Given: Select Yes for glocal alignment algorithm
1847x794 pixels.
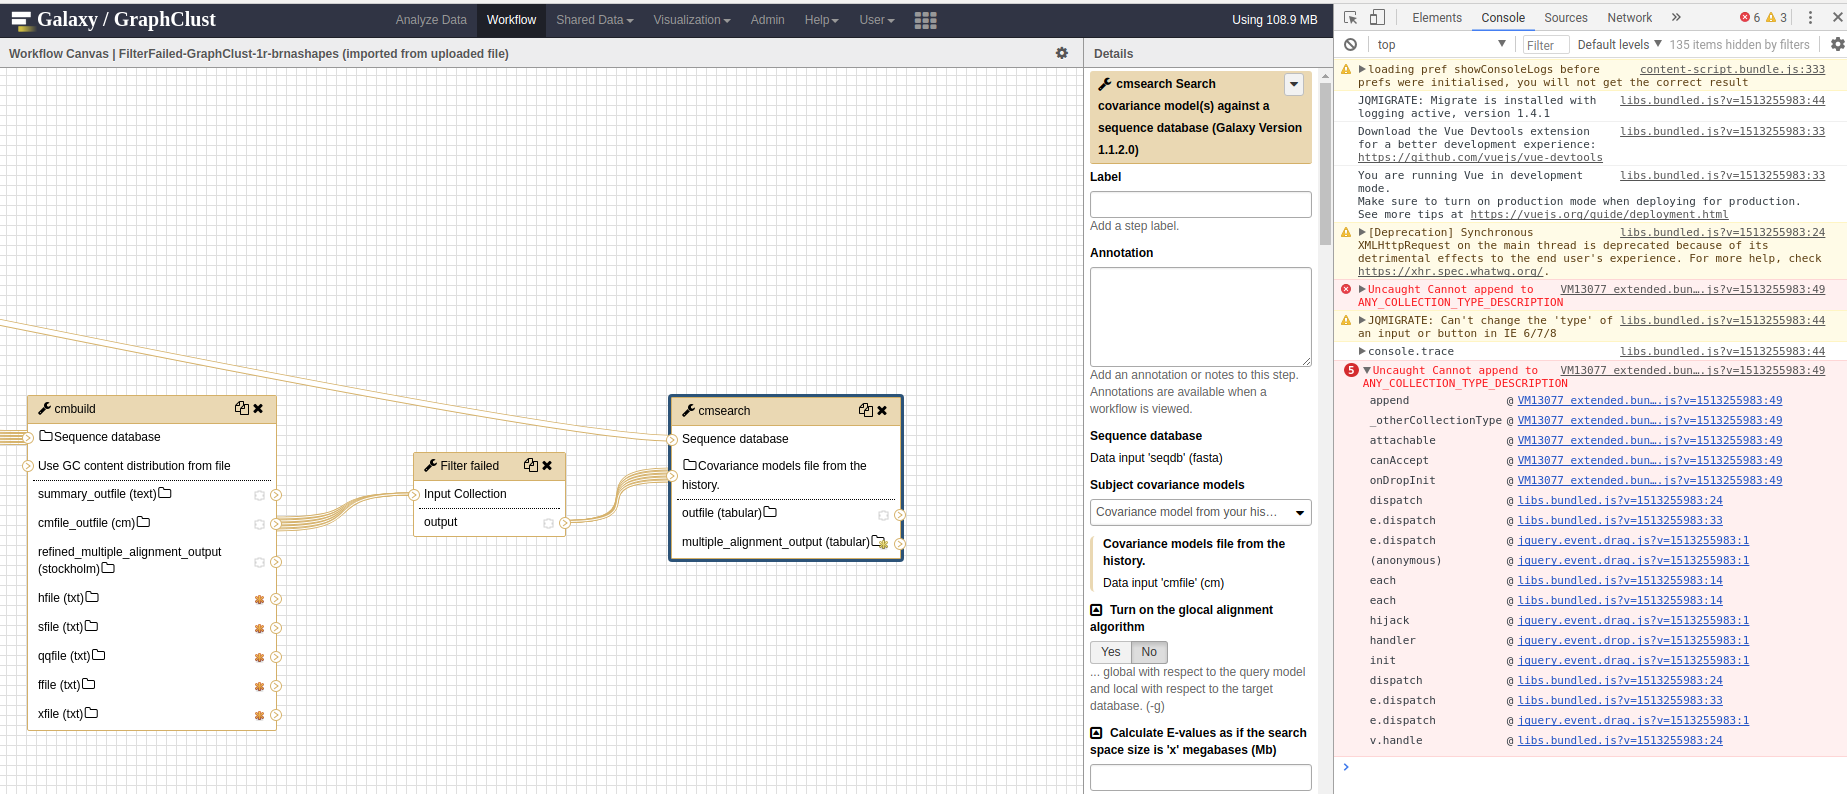Looking at the screenshot, I should [1110, 652].
